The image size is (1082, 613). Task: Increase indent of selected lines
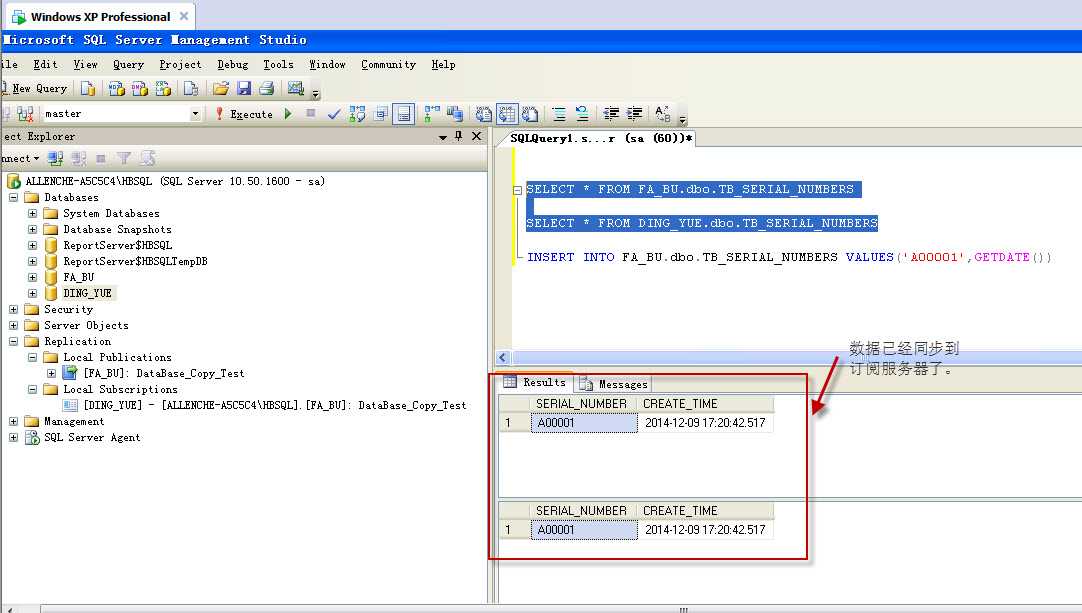click(634, 114)
